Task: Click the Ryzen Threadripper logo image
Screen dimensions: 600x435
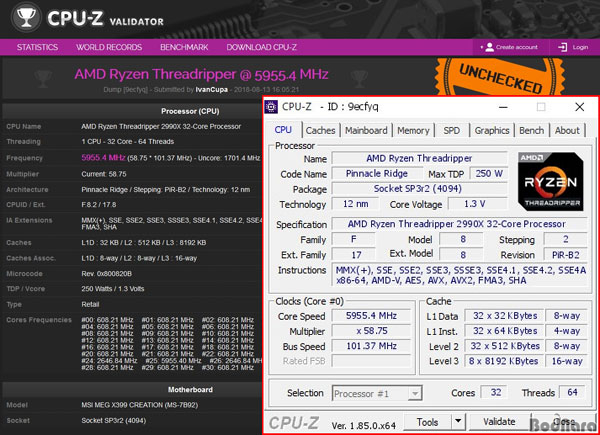Action: [550, 181]
